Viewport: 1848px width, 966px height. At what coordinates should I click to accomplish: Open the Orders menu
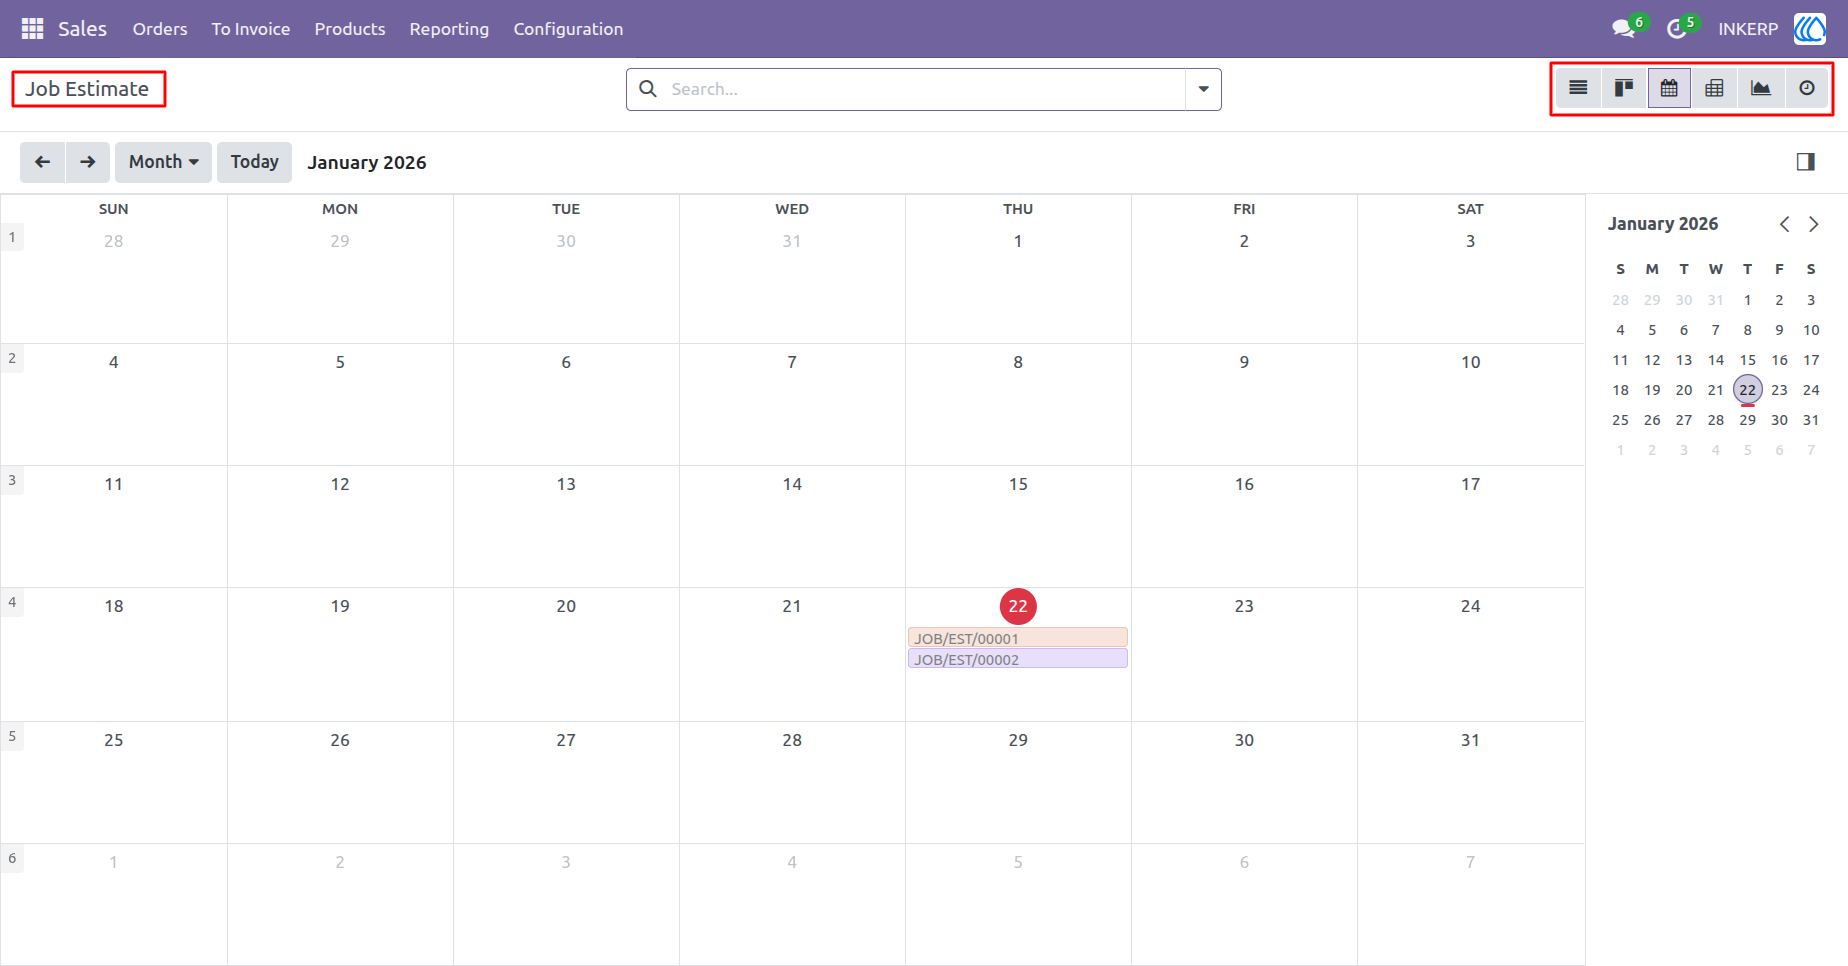coord(160,29)
